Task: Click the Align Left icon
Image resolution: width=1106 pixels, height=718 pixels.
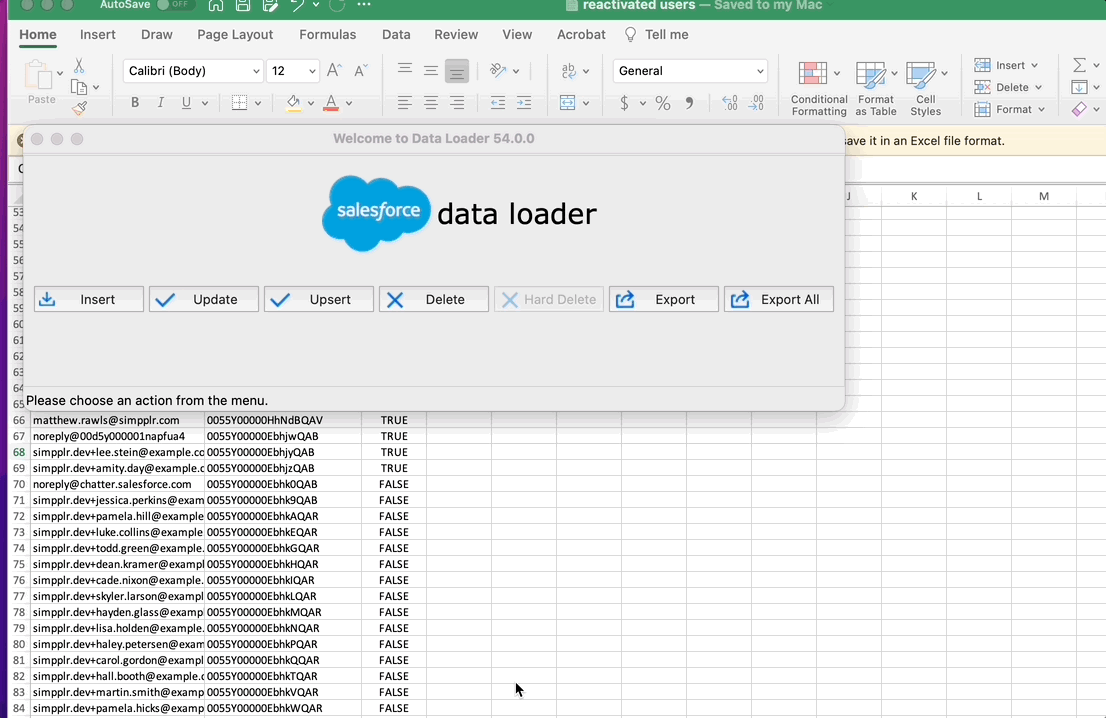Action: (404, 103)
